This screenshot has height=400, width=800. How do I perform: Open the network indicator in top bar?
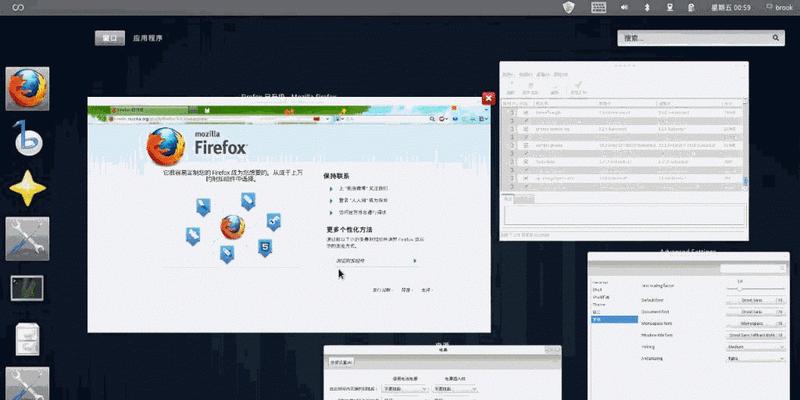[669, 7]
